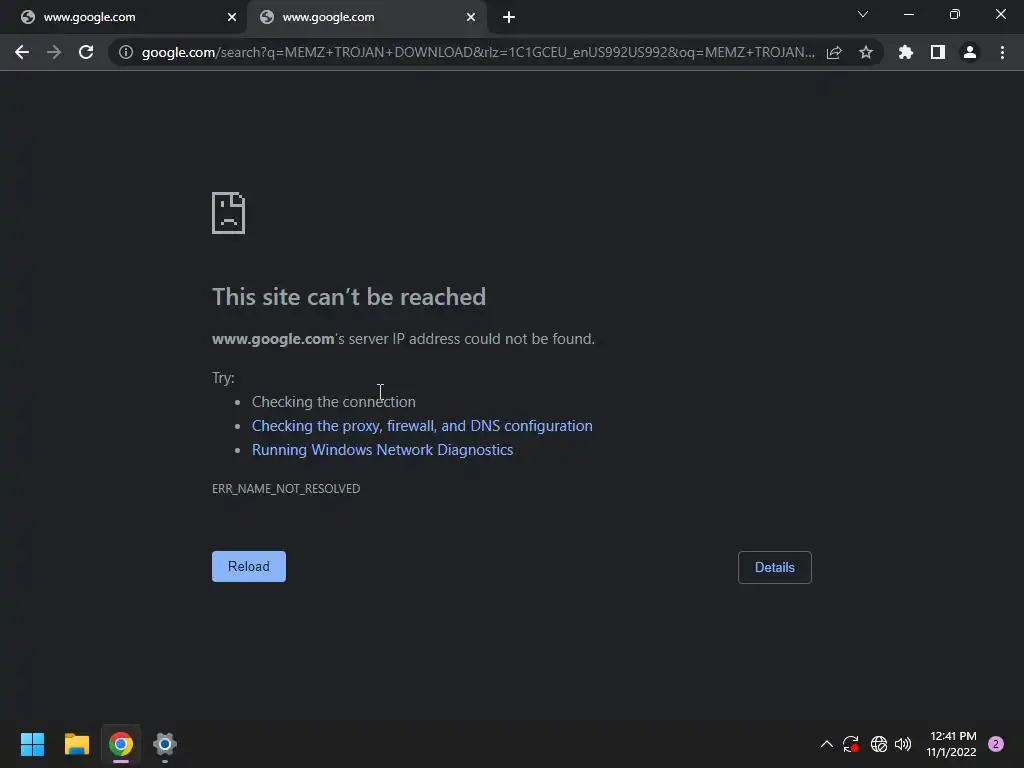Restore down the Chrome window
1024x768 pixels.
[x=955, y=14]
